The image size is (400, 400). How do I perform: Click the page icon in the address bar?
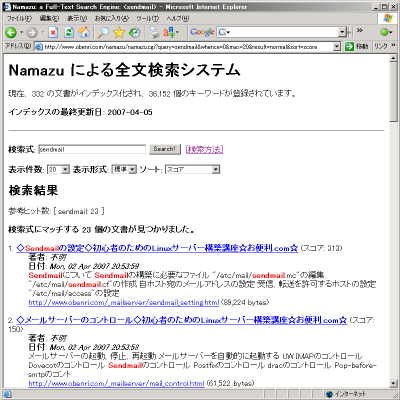39,46
